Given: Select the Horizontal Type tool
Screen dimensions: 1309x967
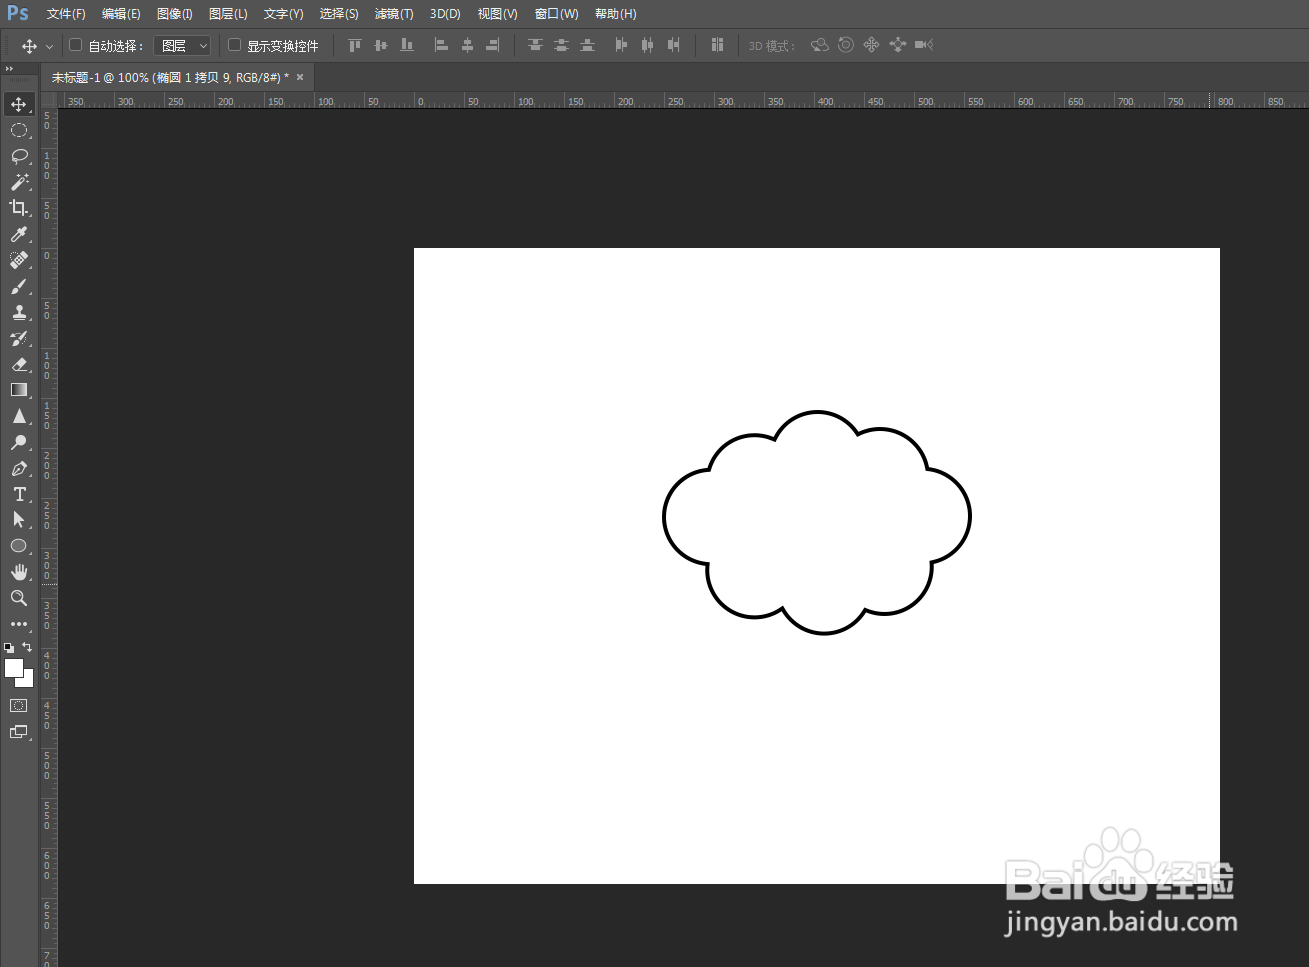Looking at the screenshot, I should (19, 494).
